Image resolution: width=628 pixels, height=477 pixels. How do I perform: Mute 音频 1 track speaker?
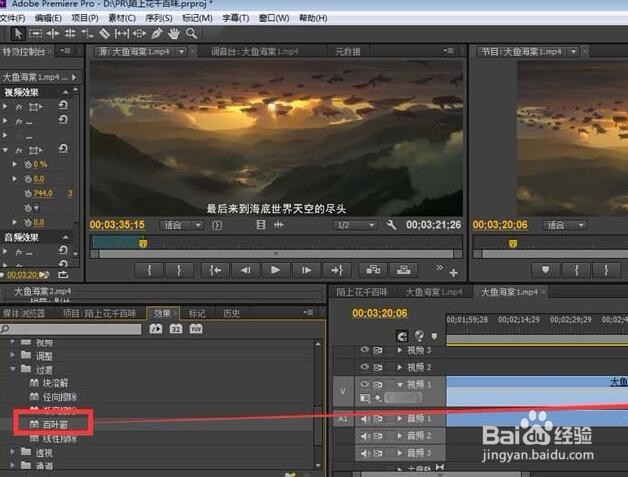click(x=364, y=419)
